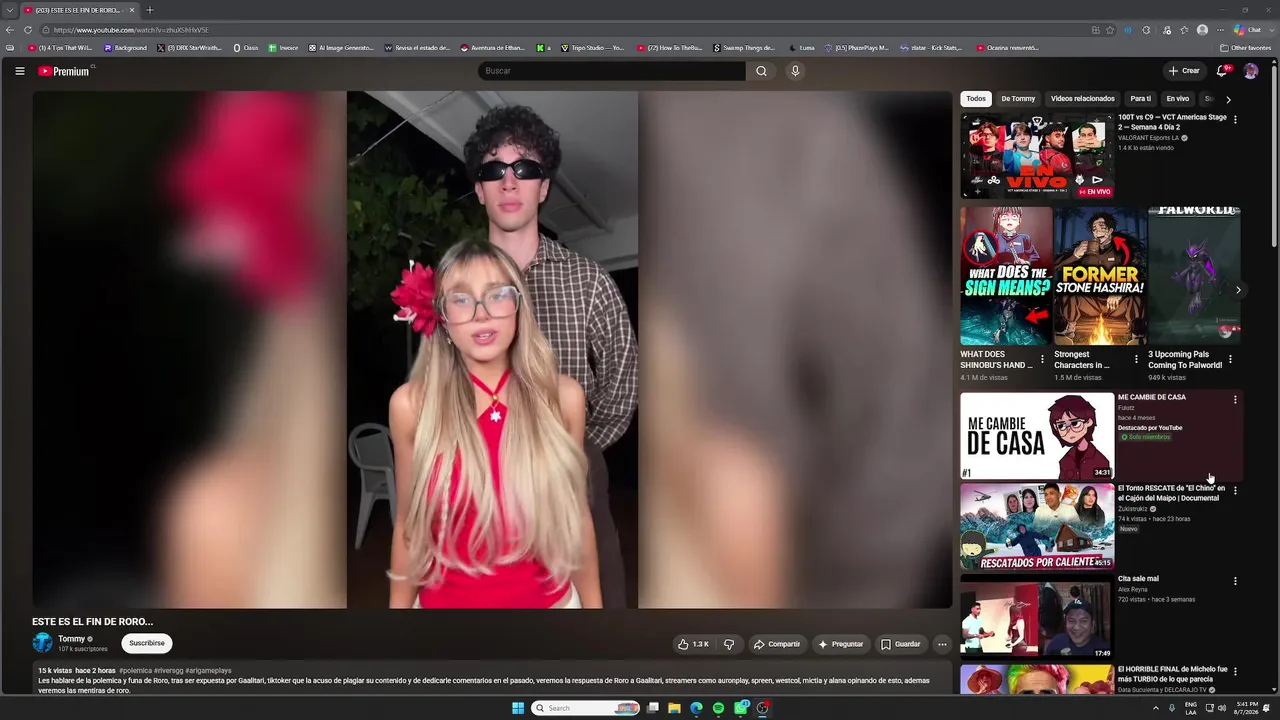1280x720 pixels.
Task: Focus the YouTube Buscar search field
Action: click(612, 71)
